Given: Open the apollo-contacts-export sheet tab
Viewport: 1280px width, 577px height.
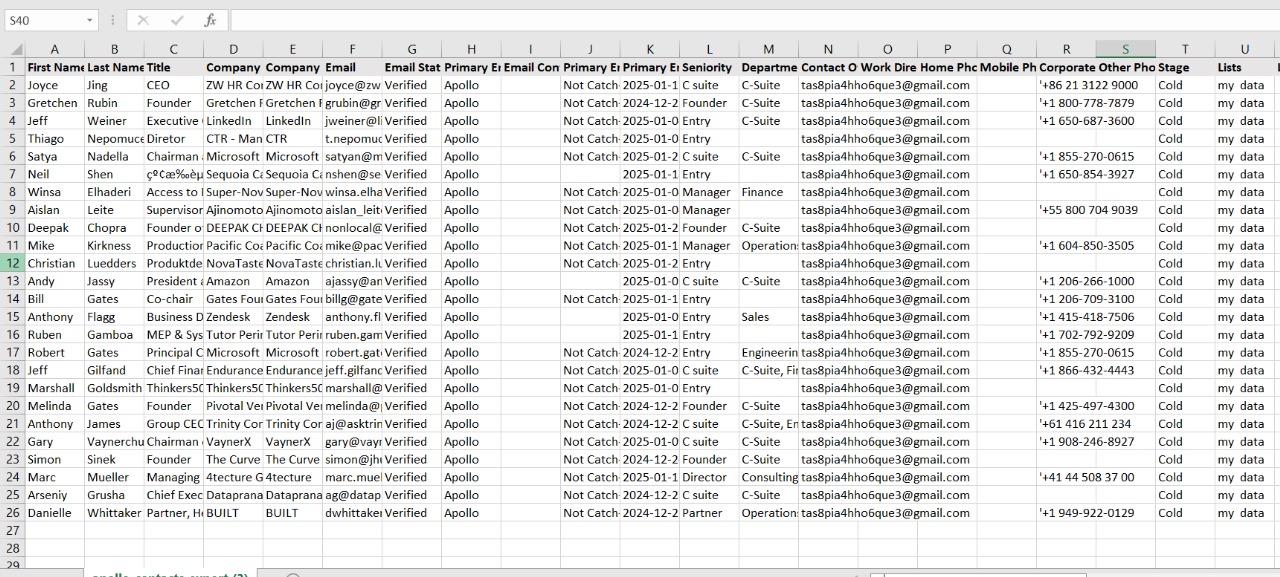Looking at the screenshot, I should pyautogui.click(x=170, y=574).
